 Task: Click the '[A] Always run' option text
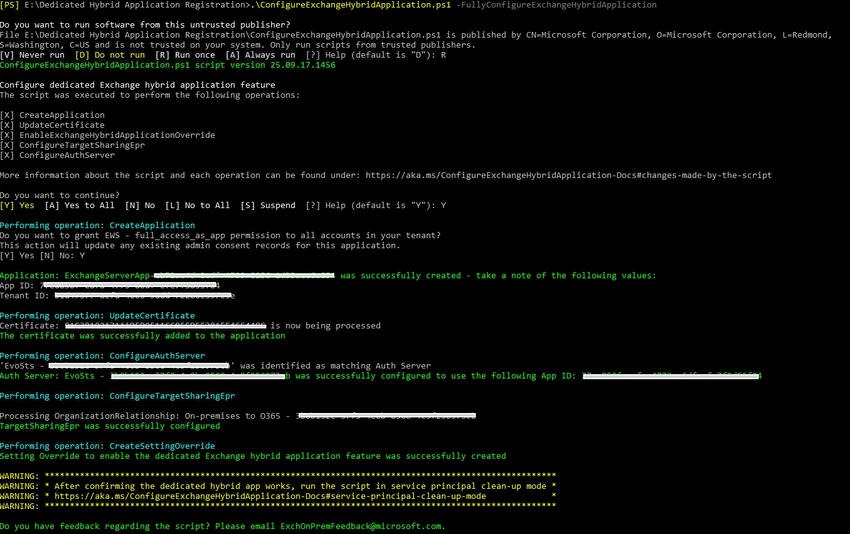260,55
